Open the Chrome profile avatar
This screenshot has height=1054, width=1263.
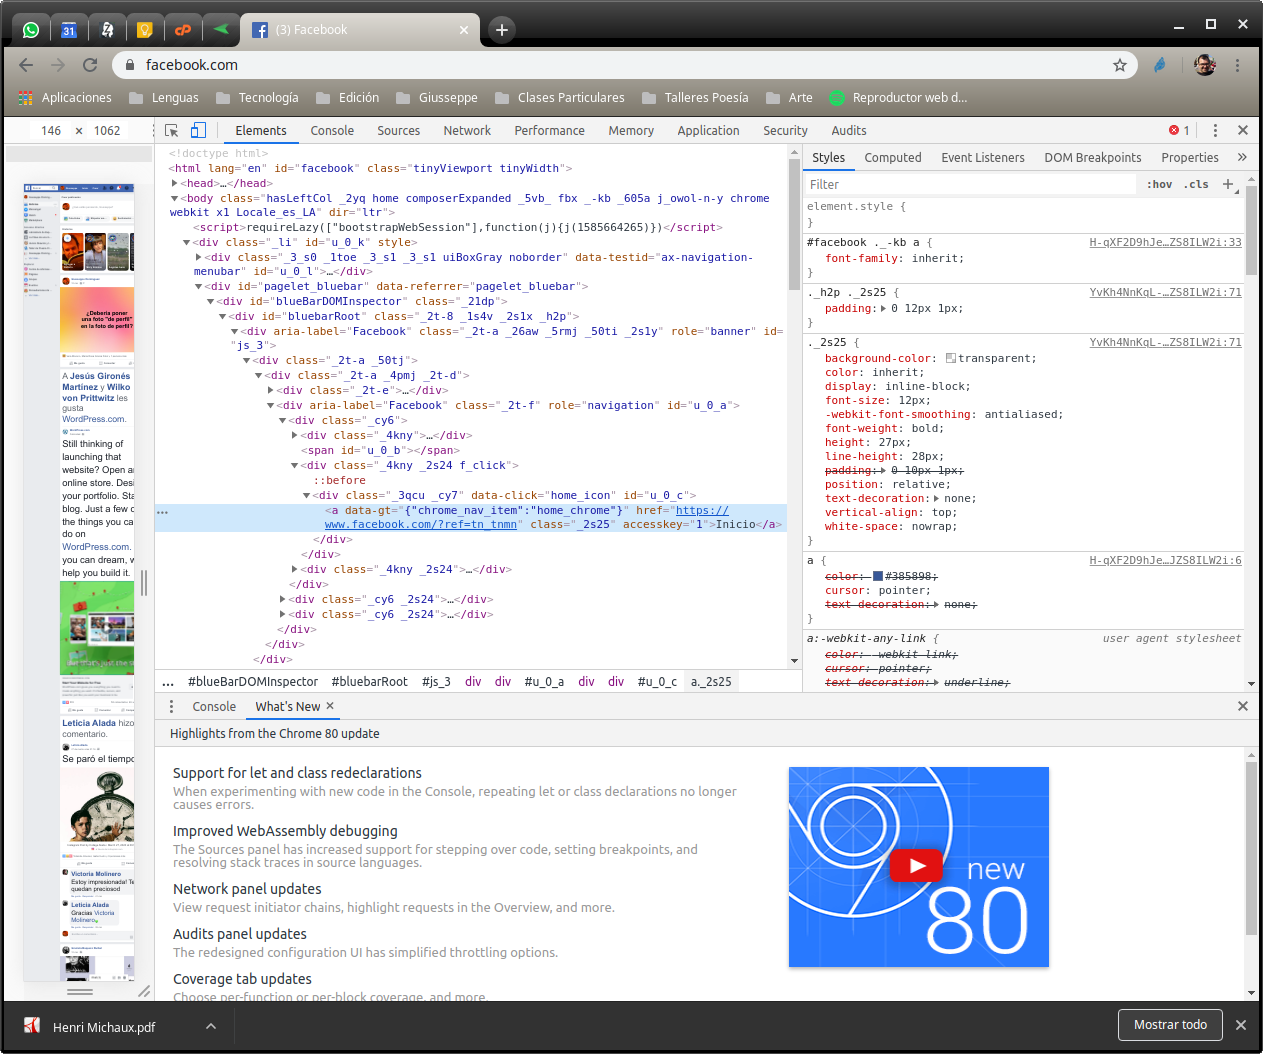(x=1205, y=65)
